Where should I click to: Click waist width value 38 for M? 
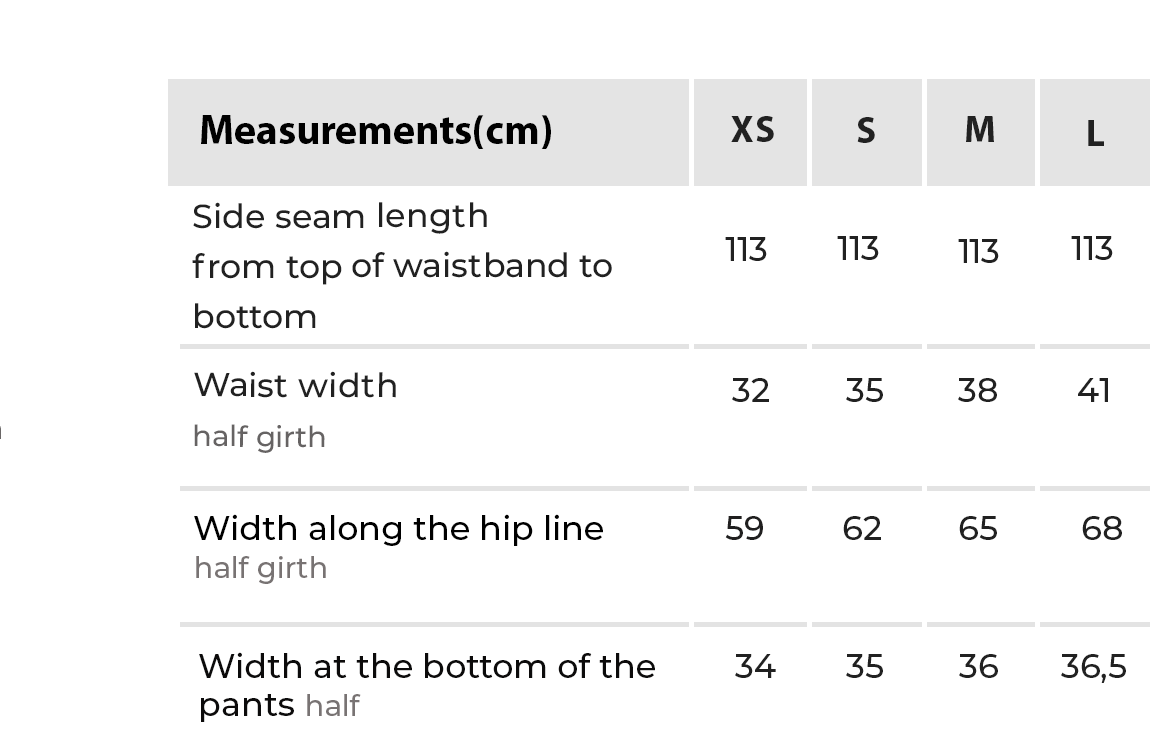coord(978,390)
